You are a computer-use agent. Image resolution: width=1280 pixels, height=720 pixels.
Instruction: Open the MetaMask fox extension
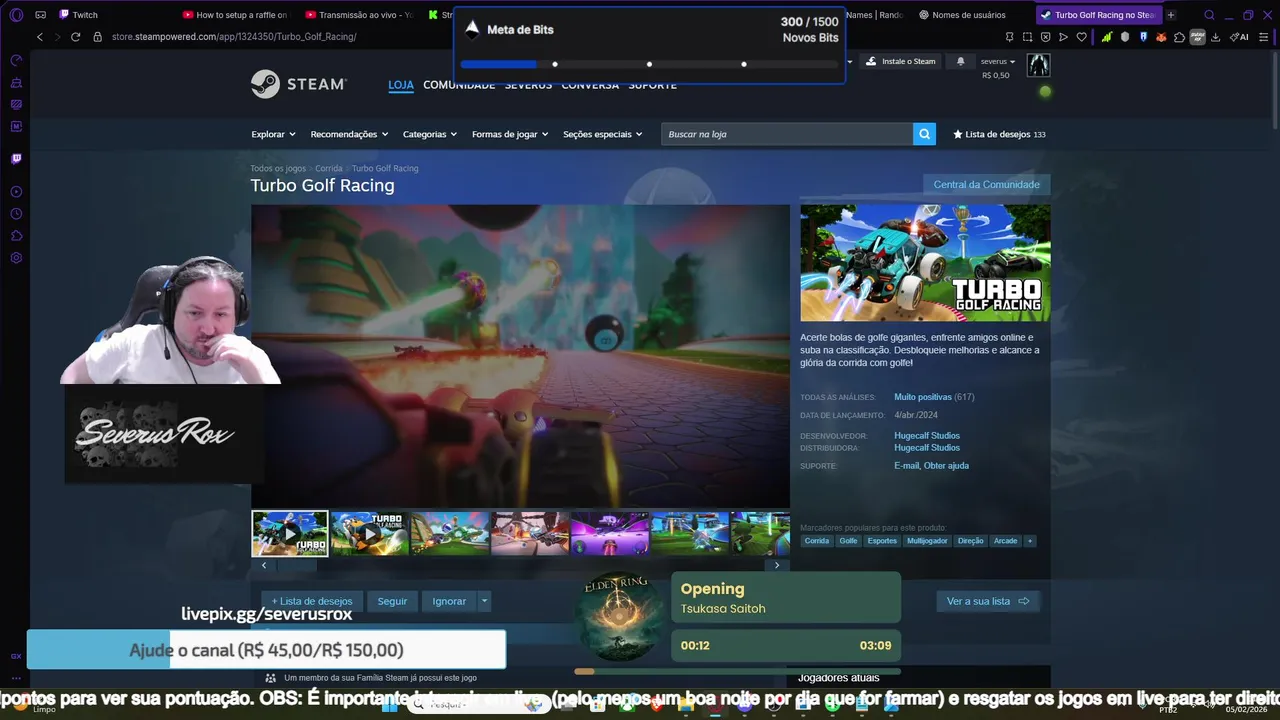1161,37
